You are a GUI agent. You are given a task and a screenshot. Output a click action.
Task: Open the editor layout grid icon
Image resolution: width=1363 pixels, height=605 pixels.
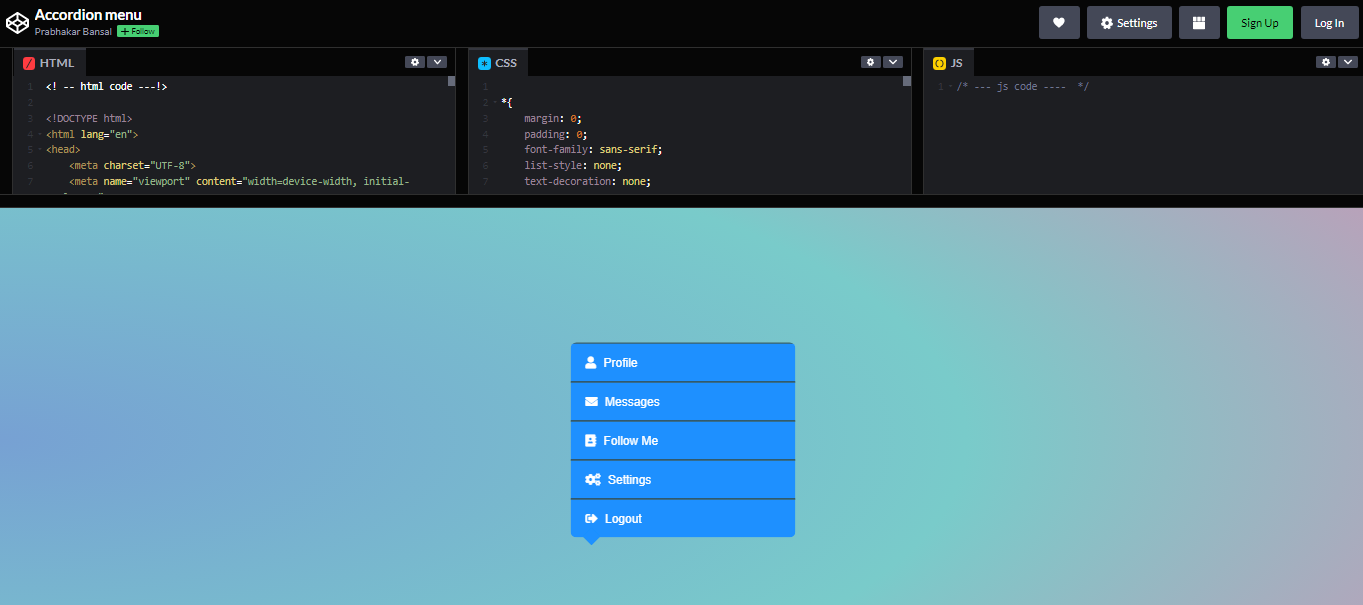coord(1199,22)
